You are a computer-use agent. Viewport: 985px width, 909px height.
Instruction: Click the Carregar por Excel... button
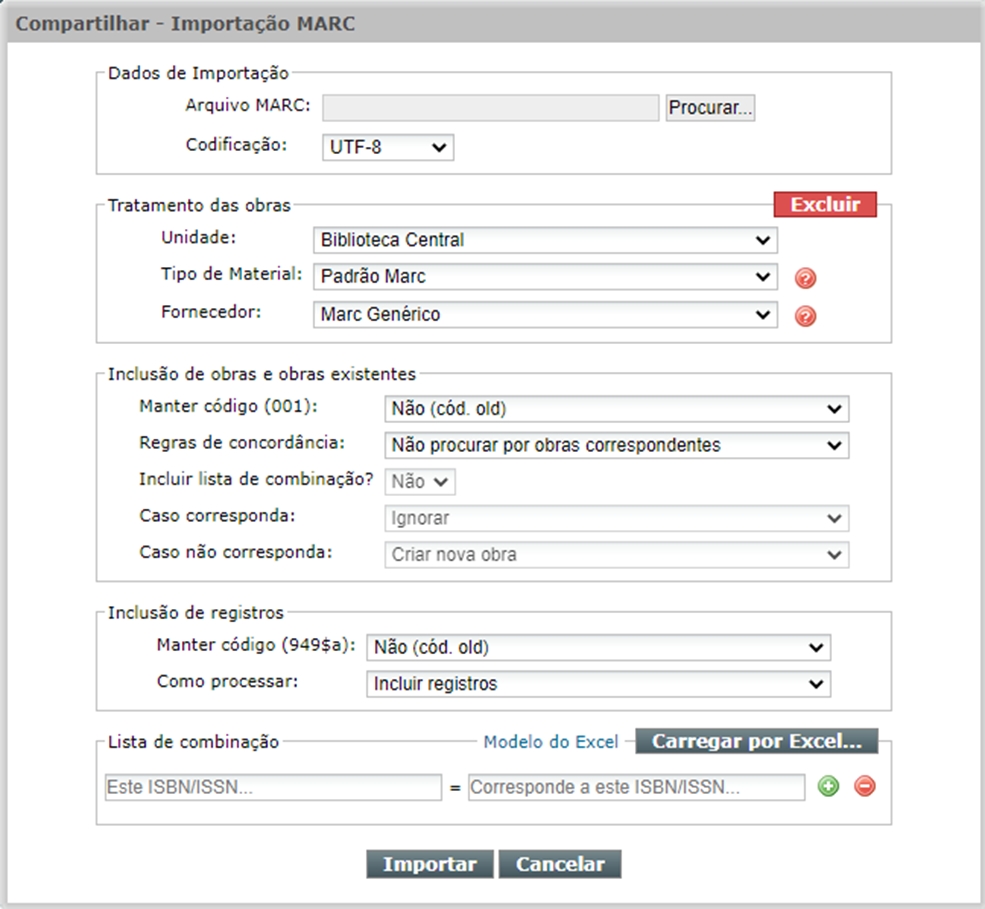(756, 741)
